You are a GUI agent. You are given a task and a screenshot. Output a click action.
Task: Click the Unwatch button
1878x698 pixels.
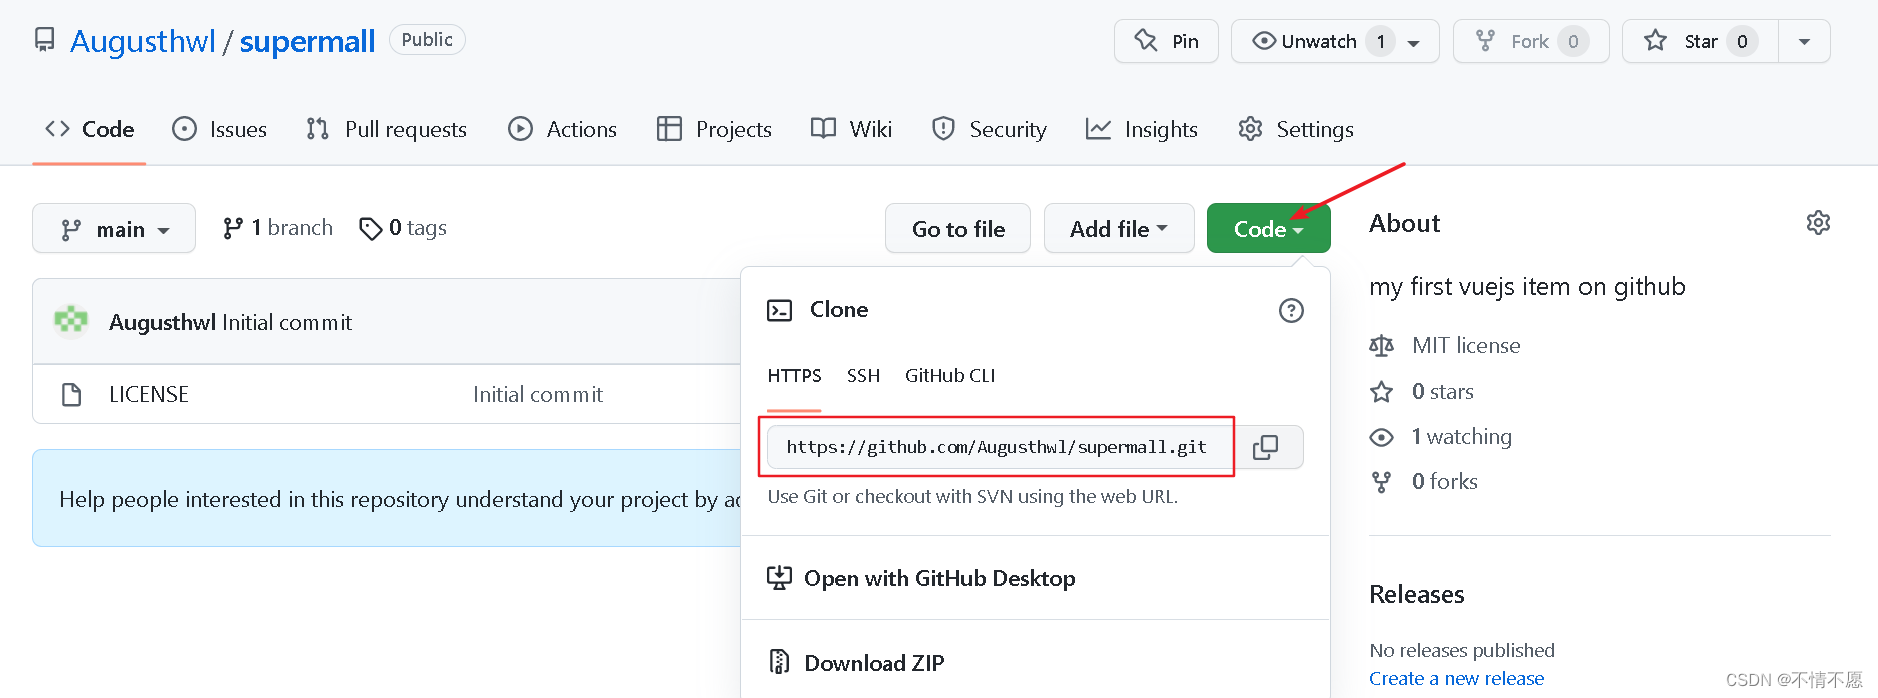point(1335,41)
